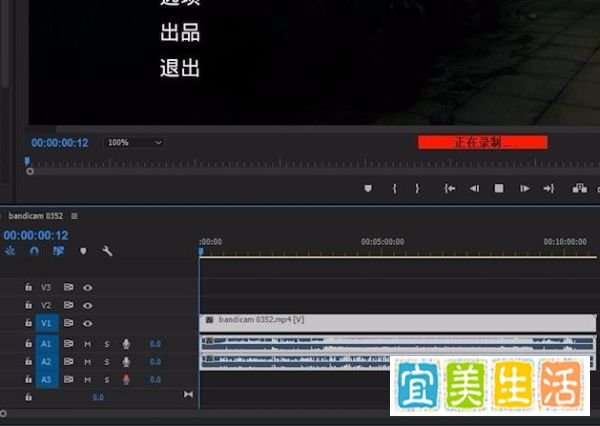
Task: Toggle sync lock for V1
Action: [68, 323]
